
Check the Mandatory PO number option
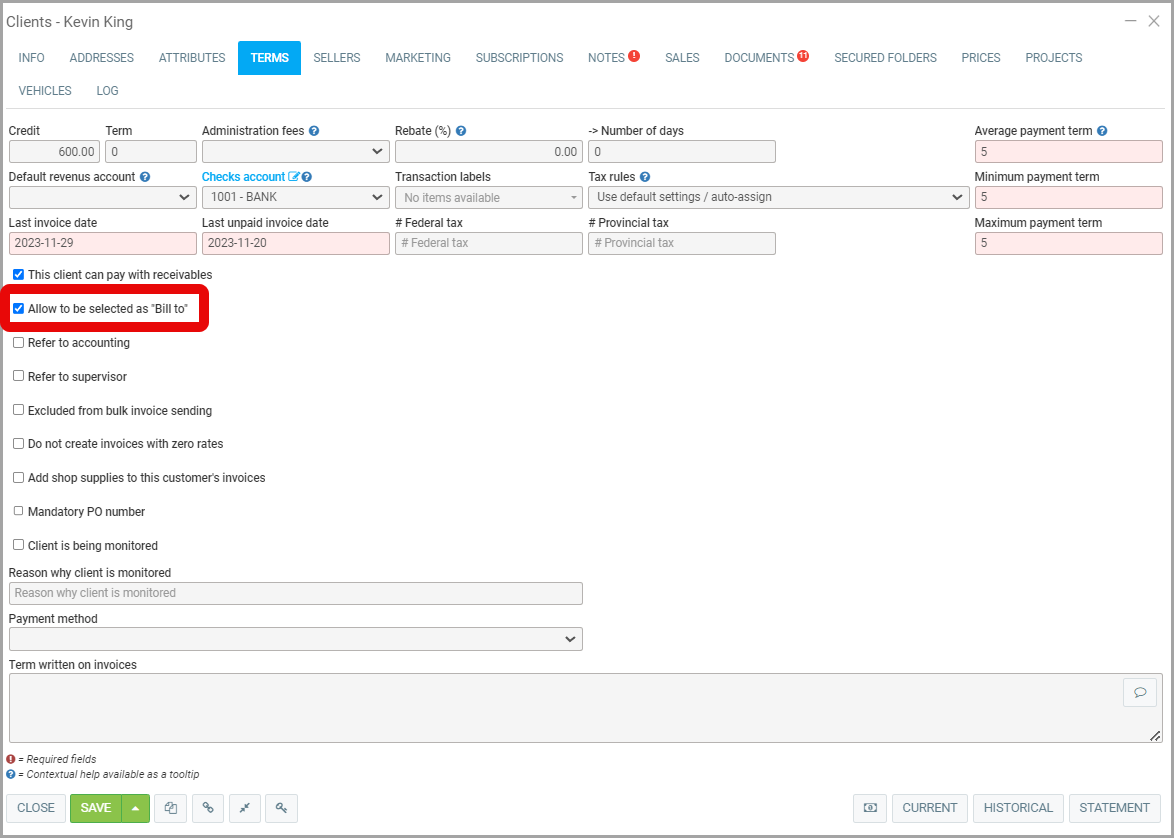point(18,511)
